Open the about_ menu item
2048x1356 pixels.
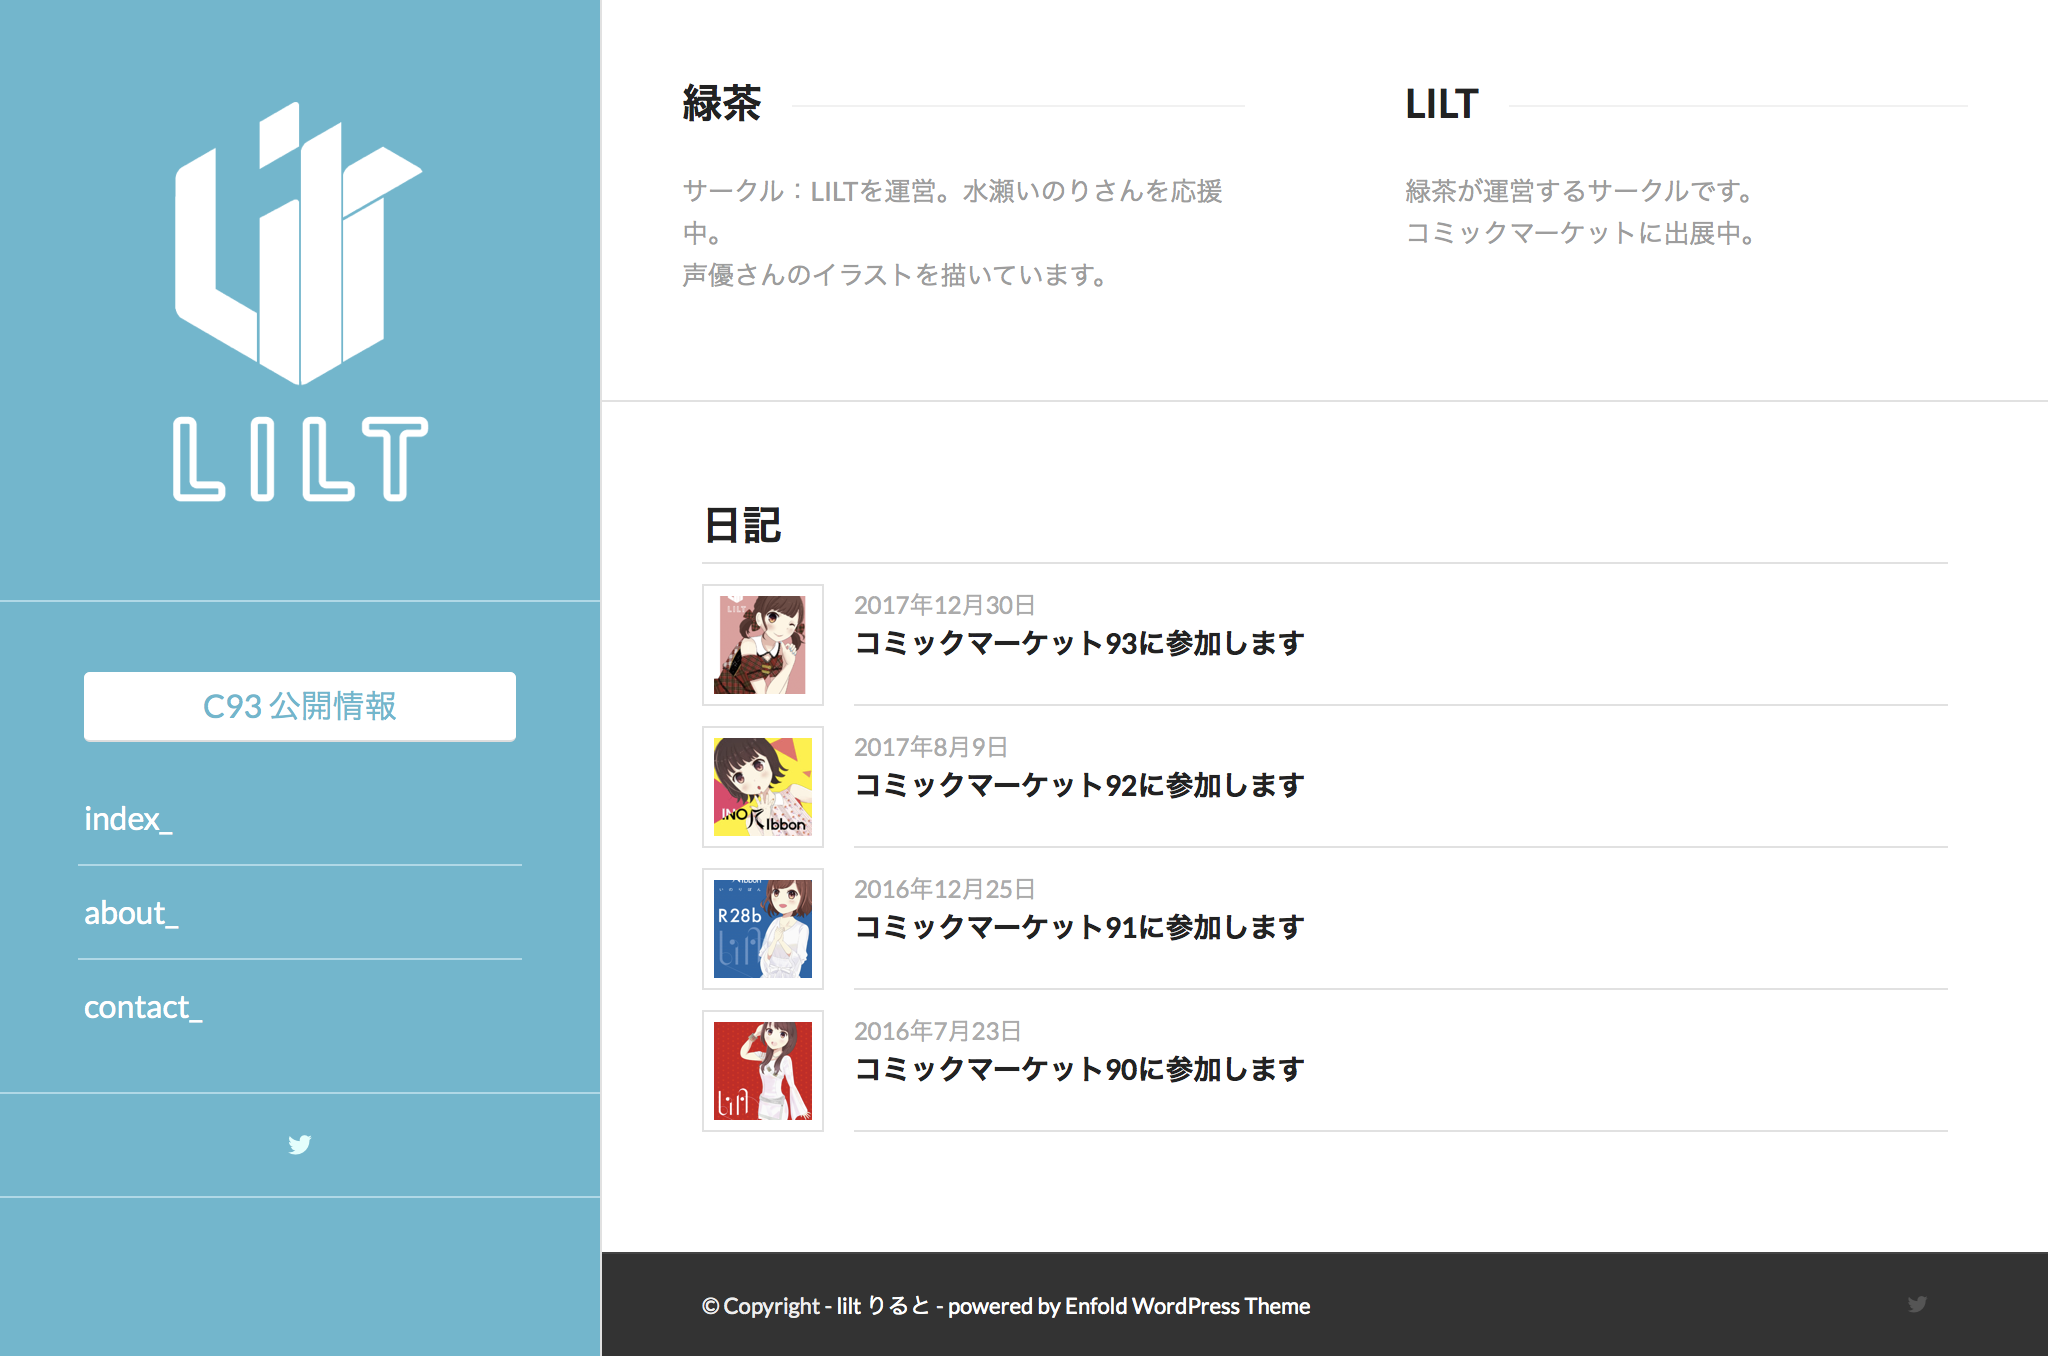pyautogui.click(x=131, y=913)
